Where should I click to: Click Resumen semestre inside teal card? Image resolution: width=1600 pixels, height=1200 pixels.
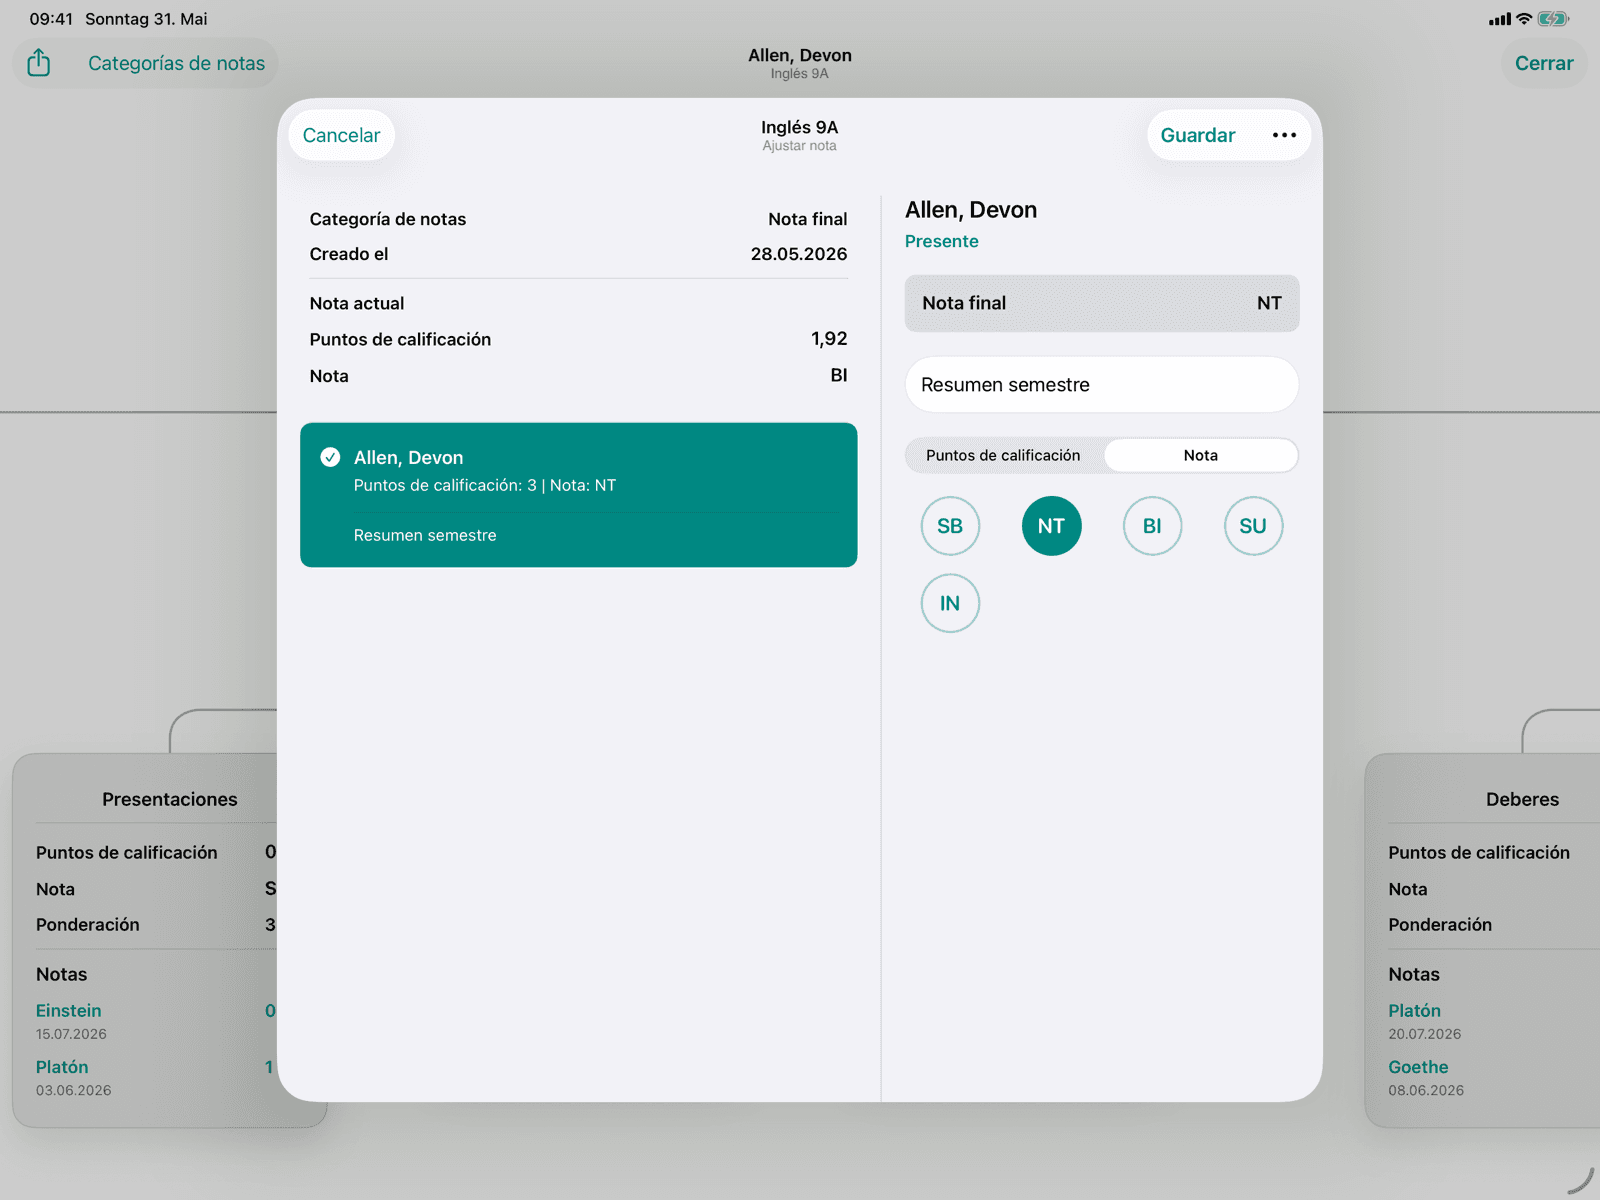pos(425,535)
